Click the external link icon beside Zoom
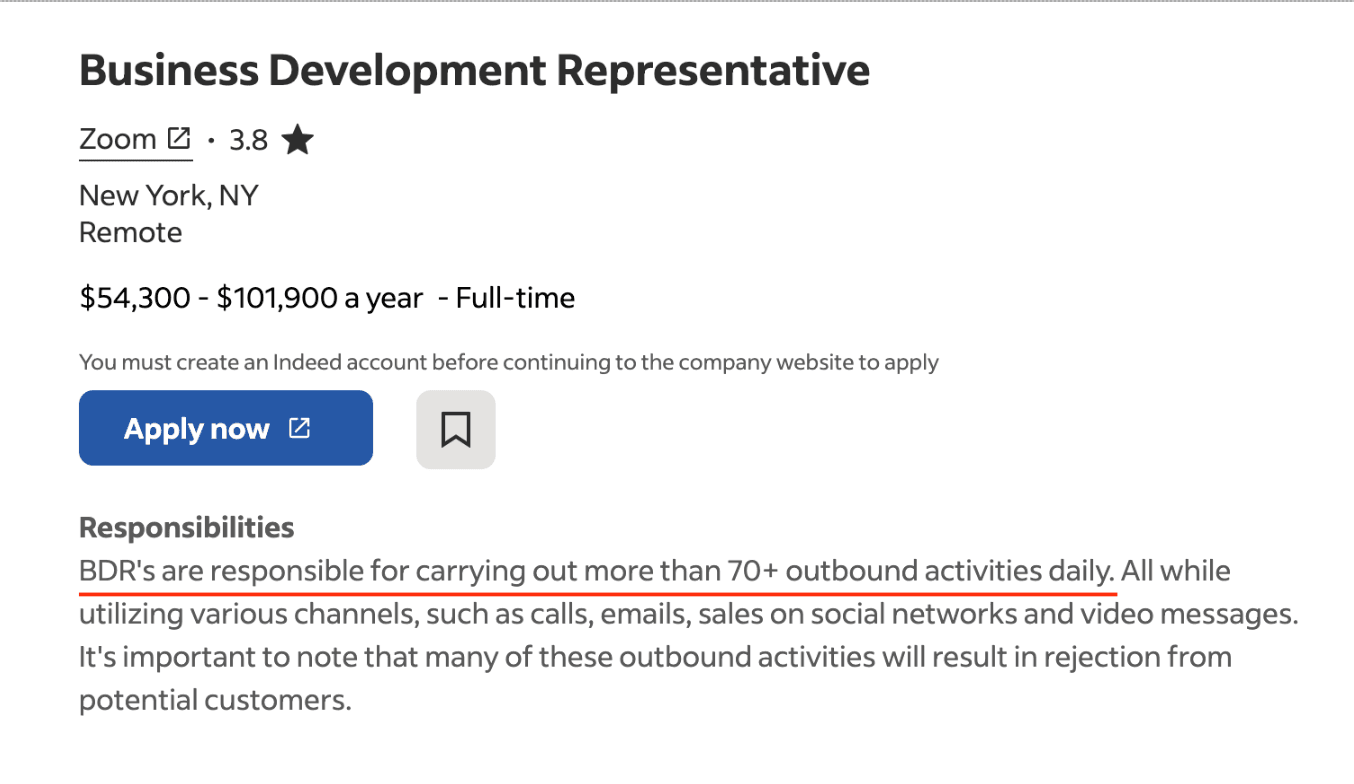Image resolution: width=1354 pixels, height=784 pixels. coord(181,137)
